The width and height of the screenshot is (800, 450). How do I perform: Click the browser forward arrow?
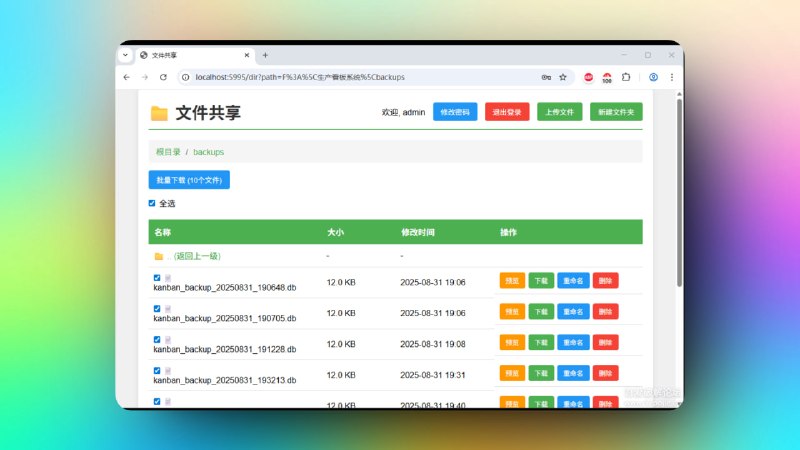[x=145, y=77]
